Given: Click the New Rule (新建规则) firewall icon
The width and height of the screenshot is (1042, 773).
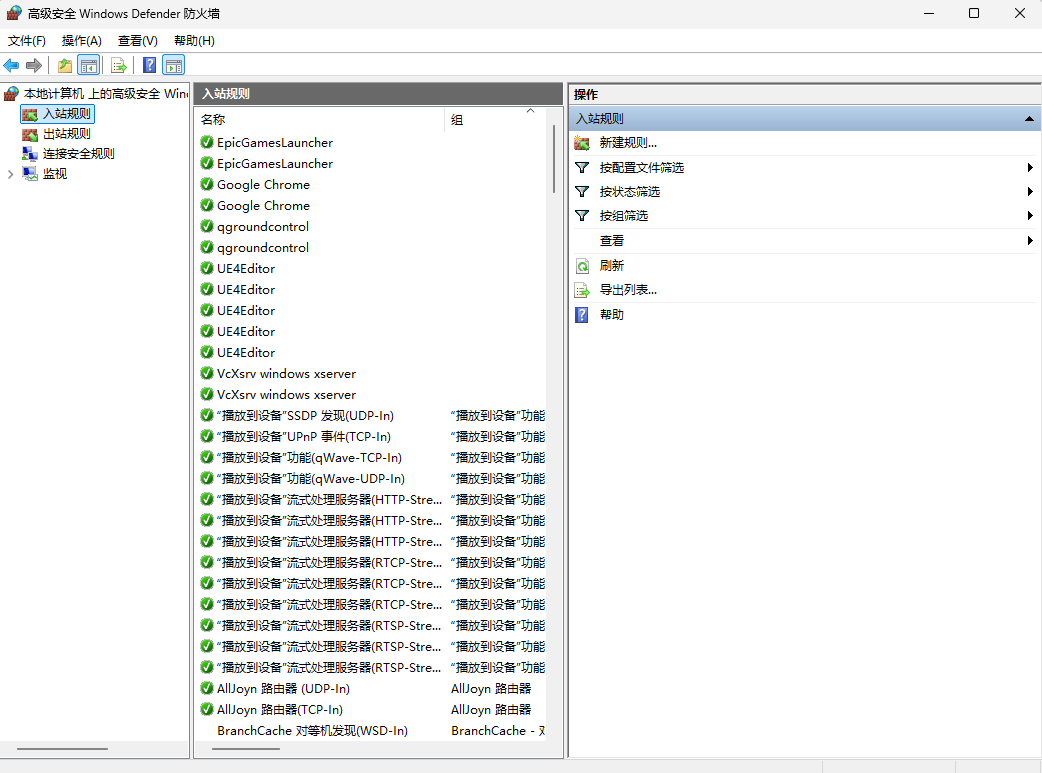Looking at the screenshot, I should pyautogui.click(x=582, y=143).
